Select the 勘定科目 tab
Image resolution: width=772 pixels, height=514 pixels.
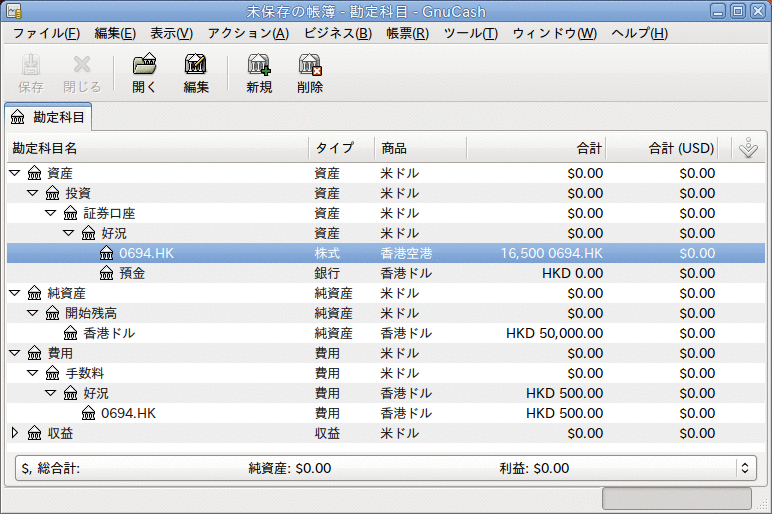point(48,117)
